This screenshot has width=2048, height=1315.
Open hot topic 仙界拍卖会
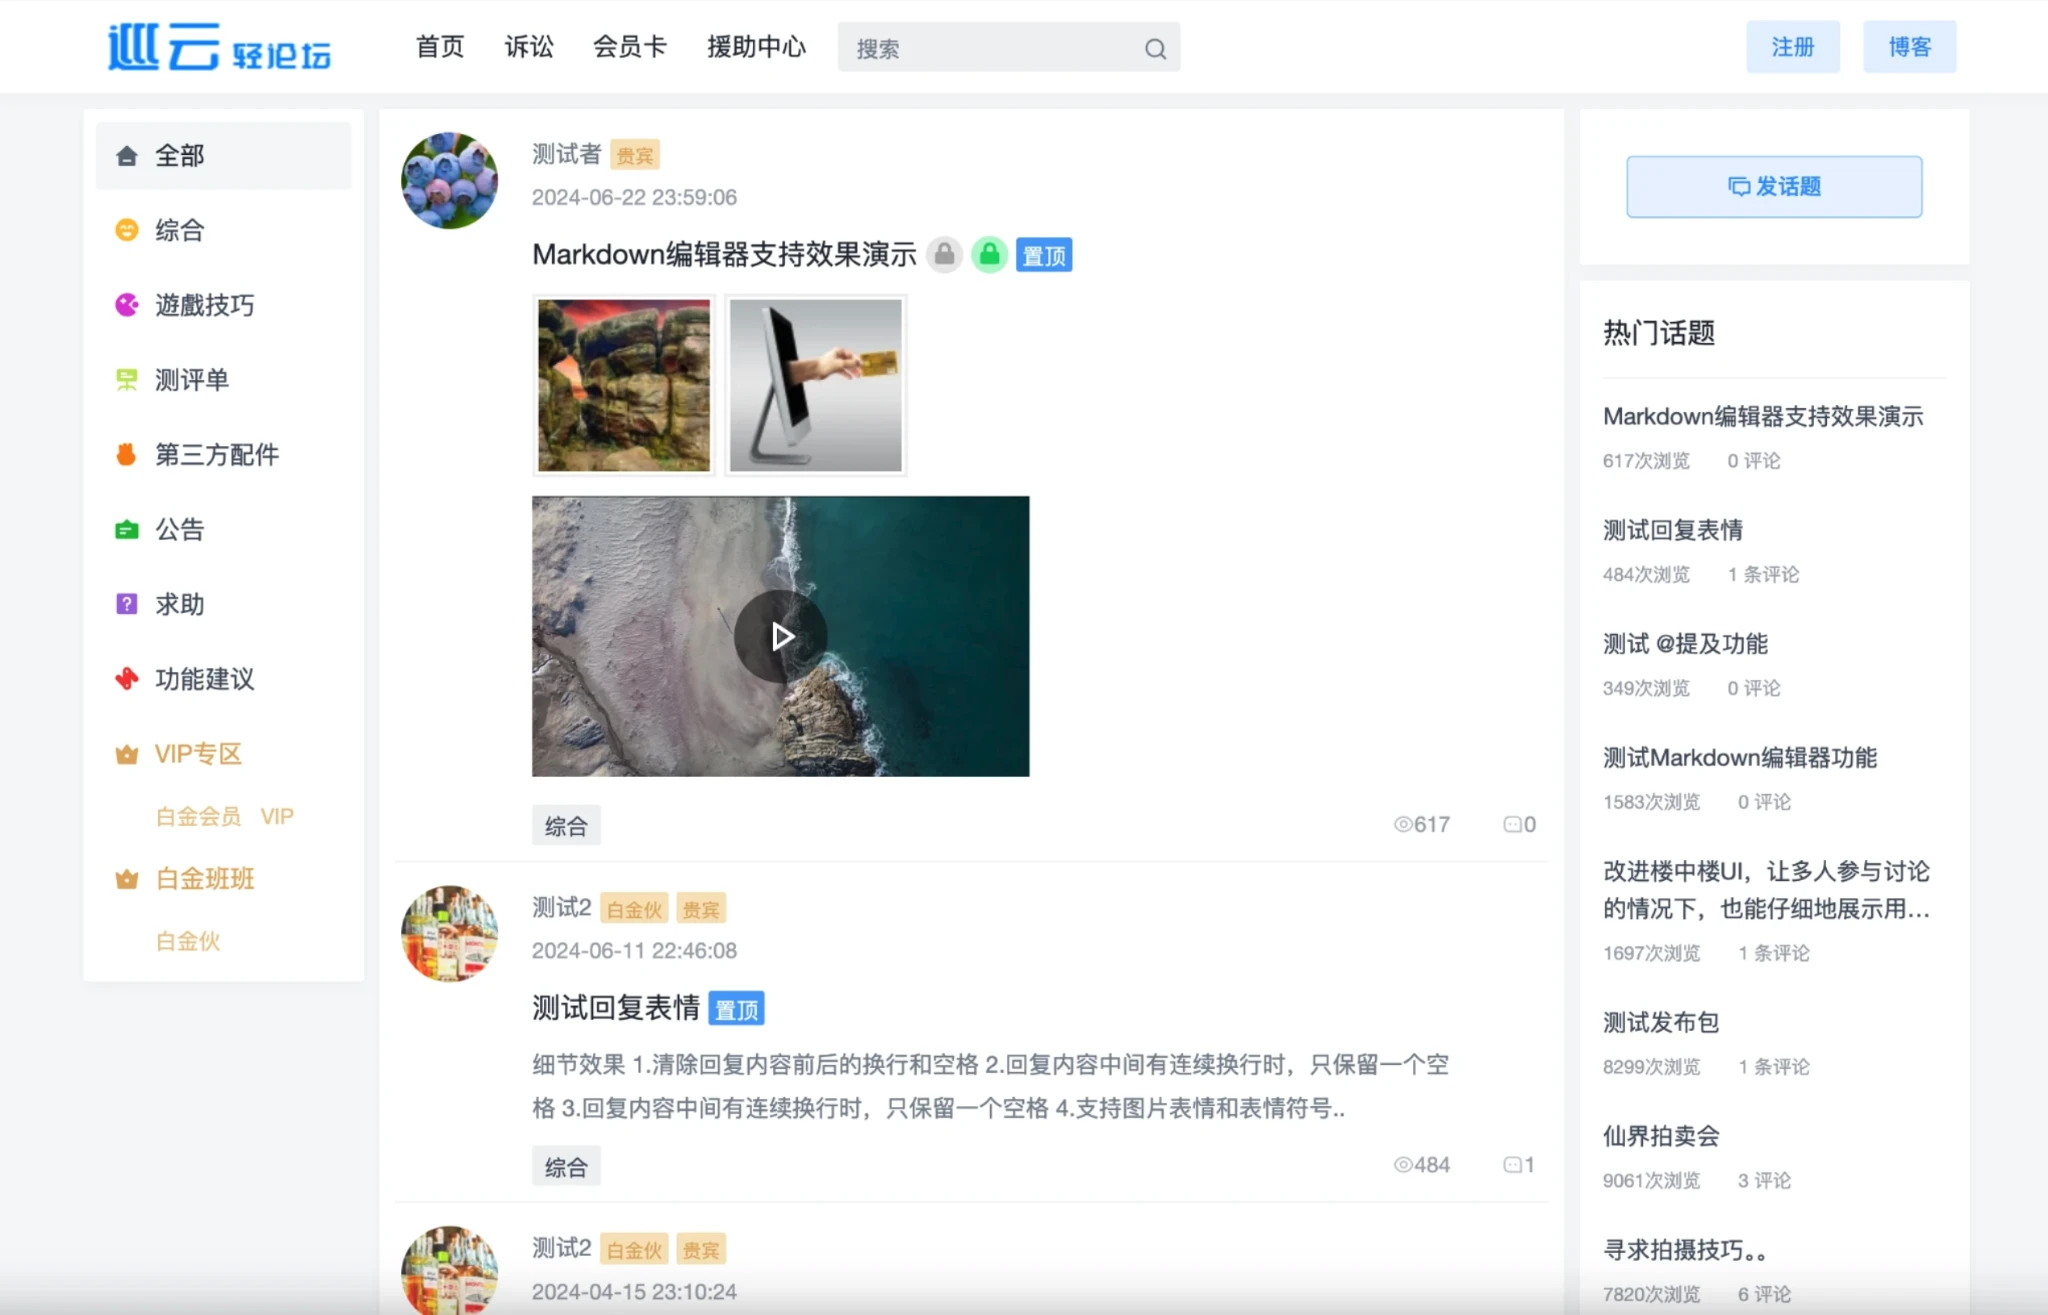pos(1660,1136)
